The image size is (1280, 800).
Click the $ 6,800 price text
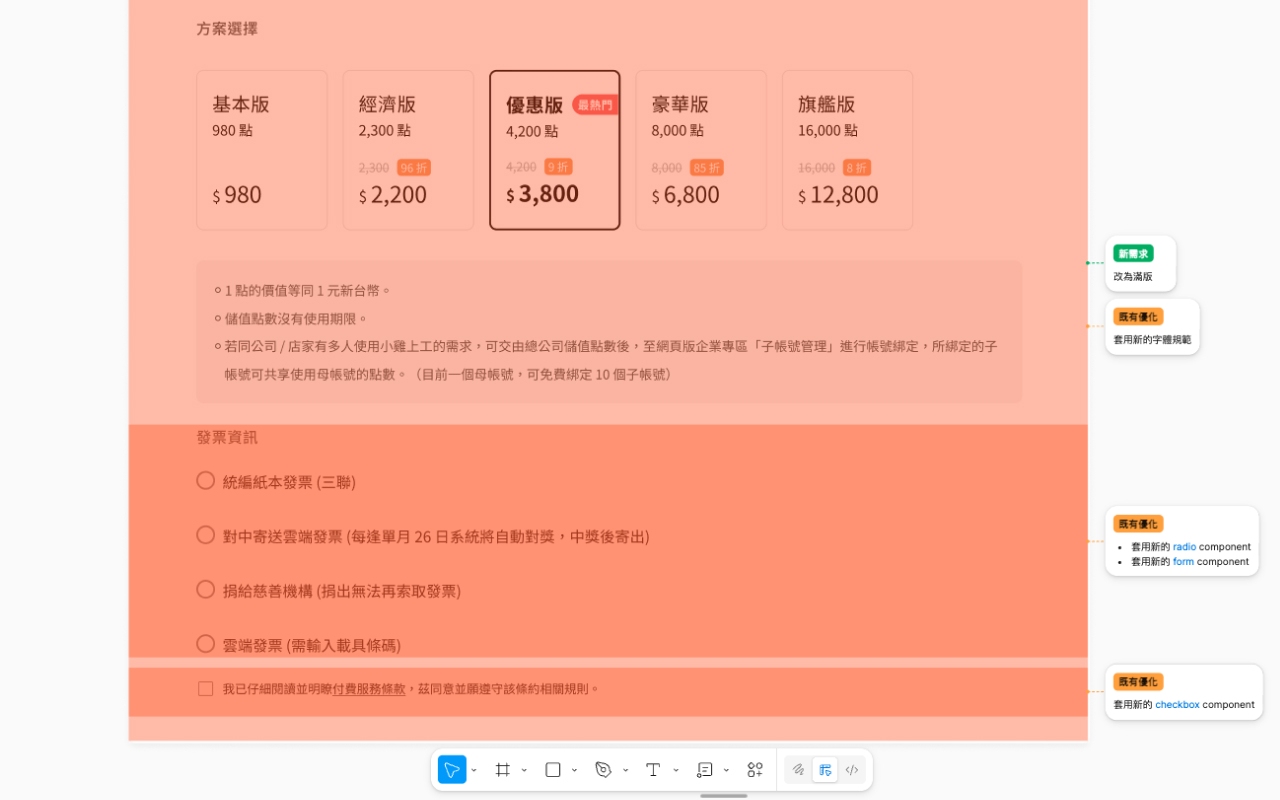[685, 195]
